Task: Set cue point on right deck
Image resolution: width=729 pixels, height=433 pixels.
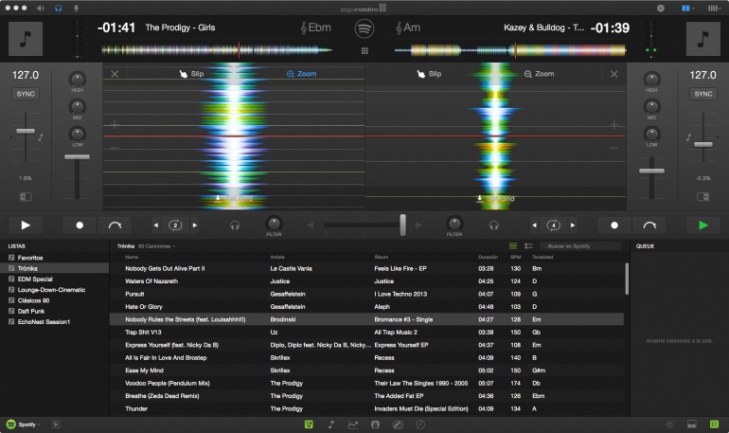Action: [x=614, y=225]
